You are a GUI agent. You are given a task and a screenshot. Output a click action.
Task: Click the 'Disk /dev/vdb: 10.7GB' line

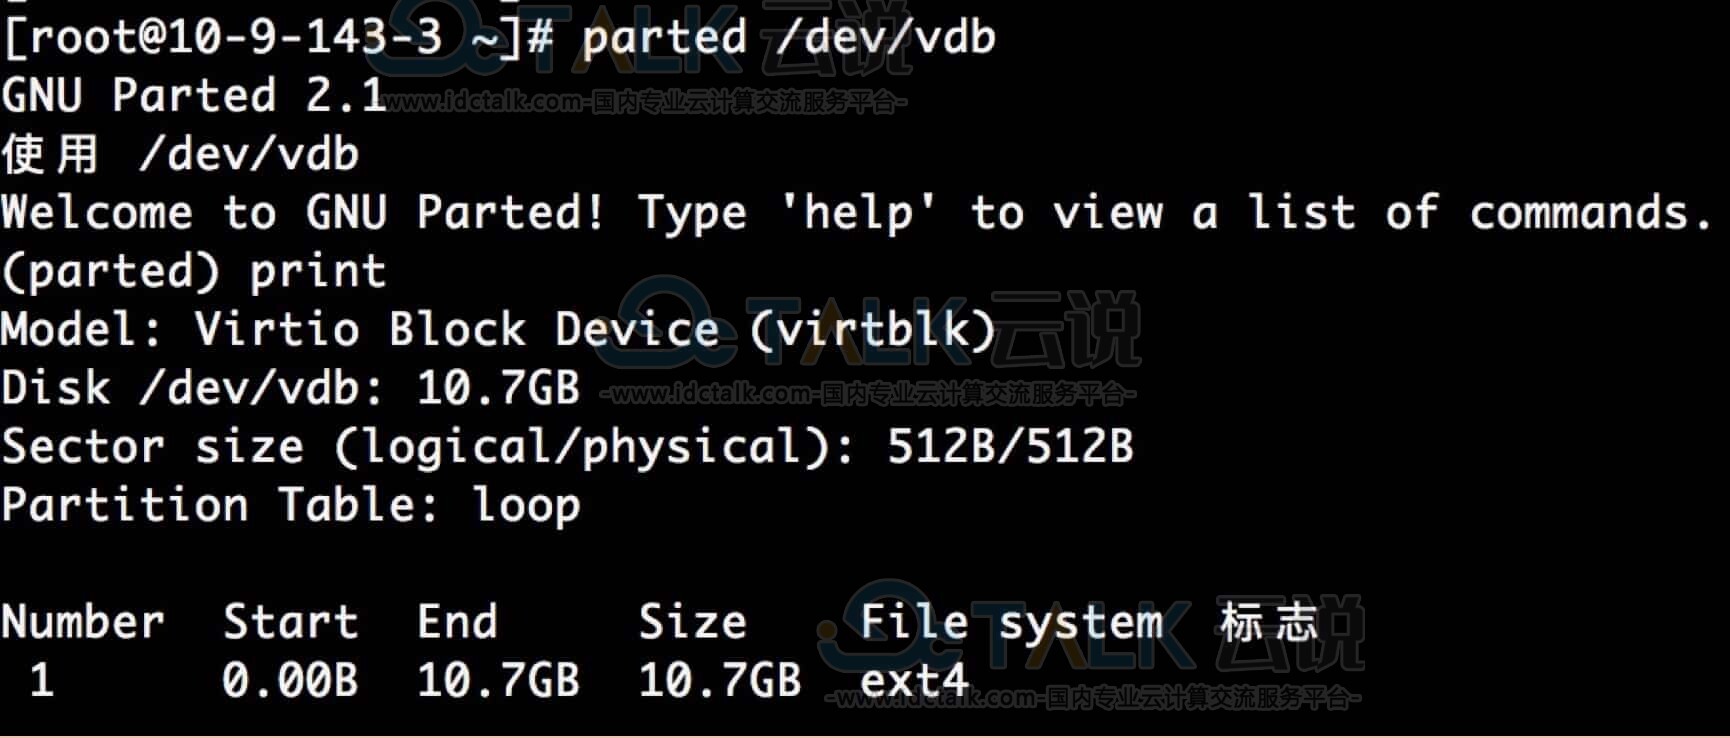[291, 388]
